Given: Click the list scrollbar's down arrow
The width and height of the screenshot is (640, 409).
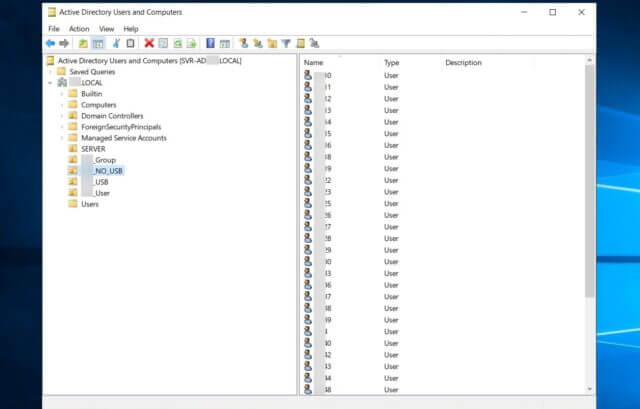Looking at the screenshot, I should click(x=589, y=389).
